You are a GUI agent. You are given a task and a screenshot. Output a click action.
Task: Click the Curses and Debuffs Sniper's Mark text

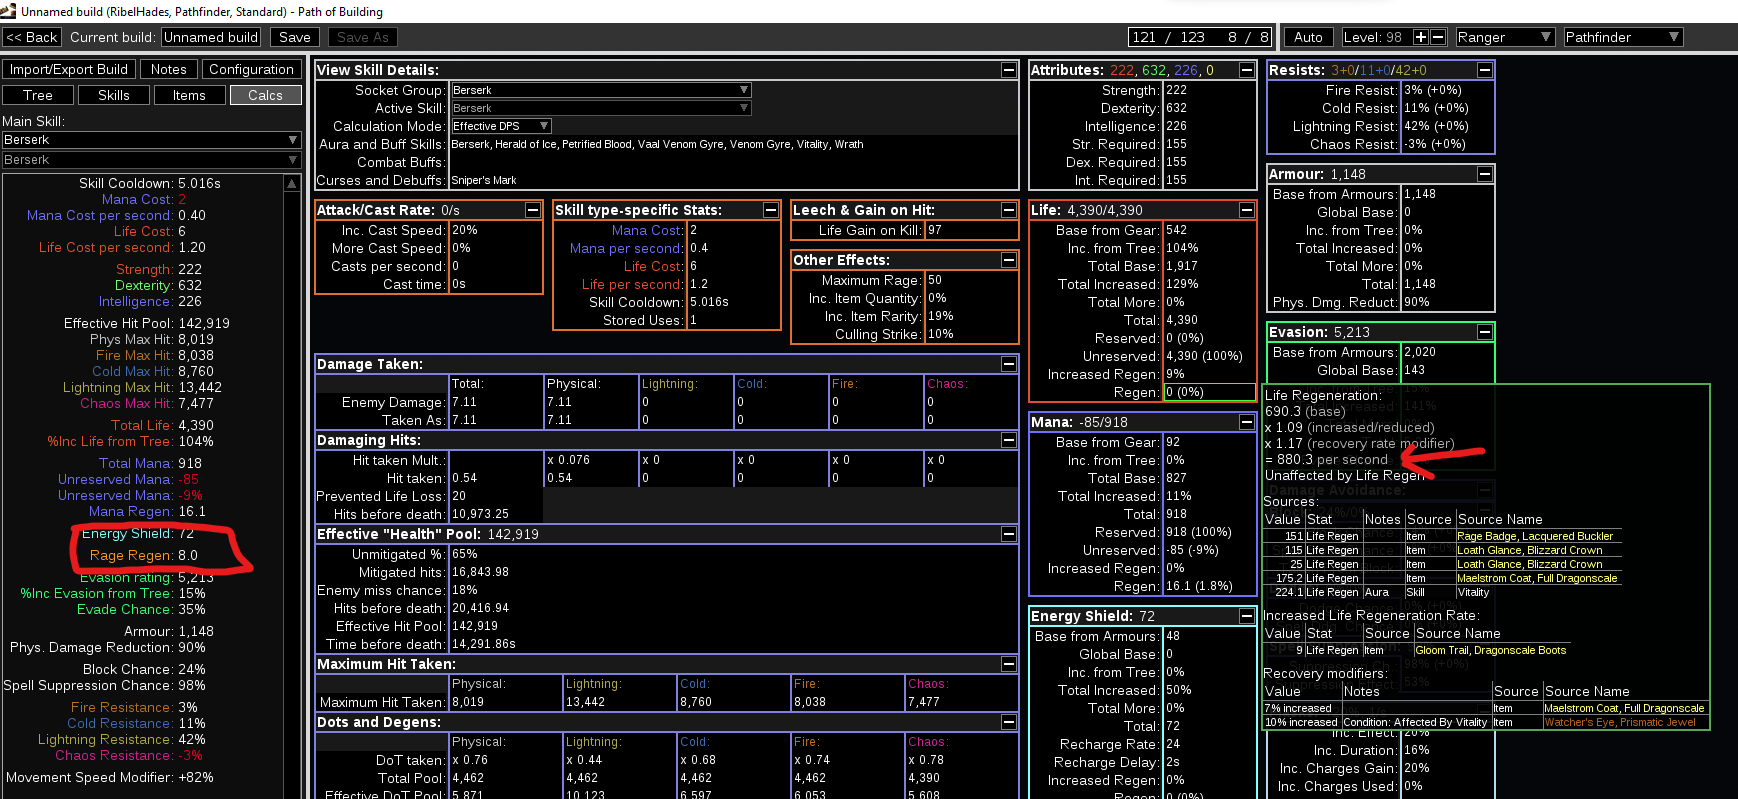tap(483, 180)
